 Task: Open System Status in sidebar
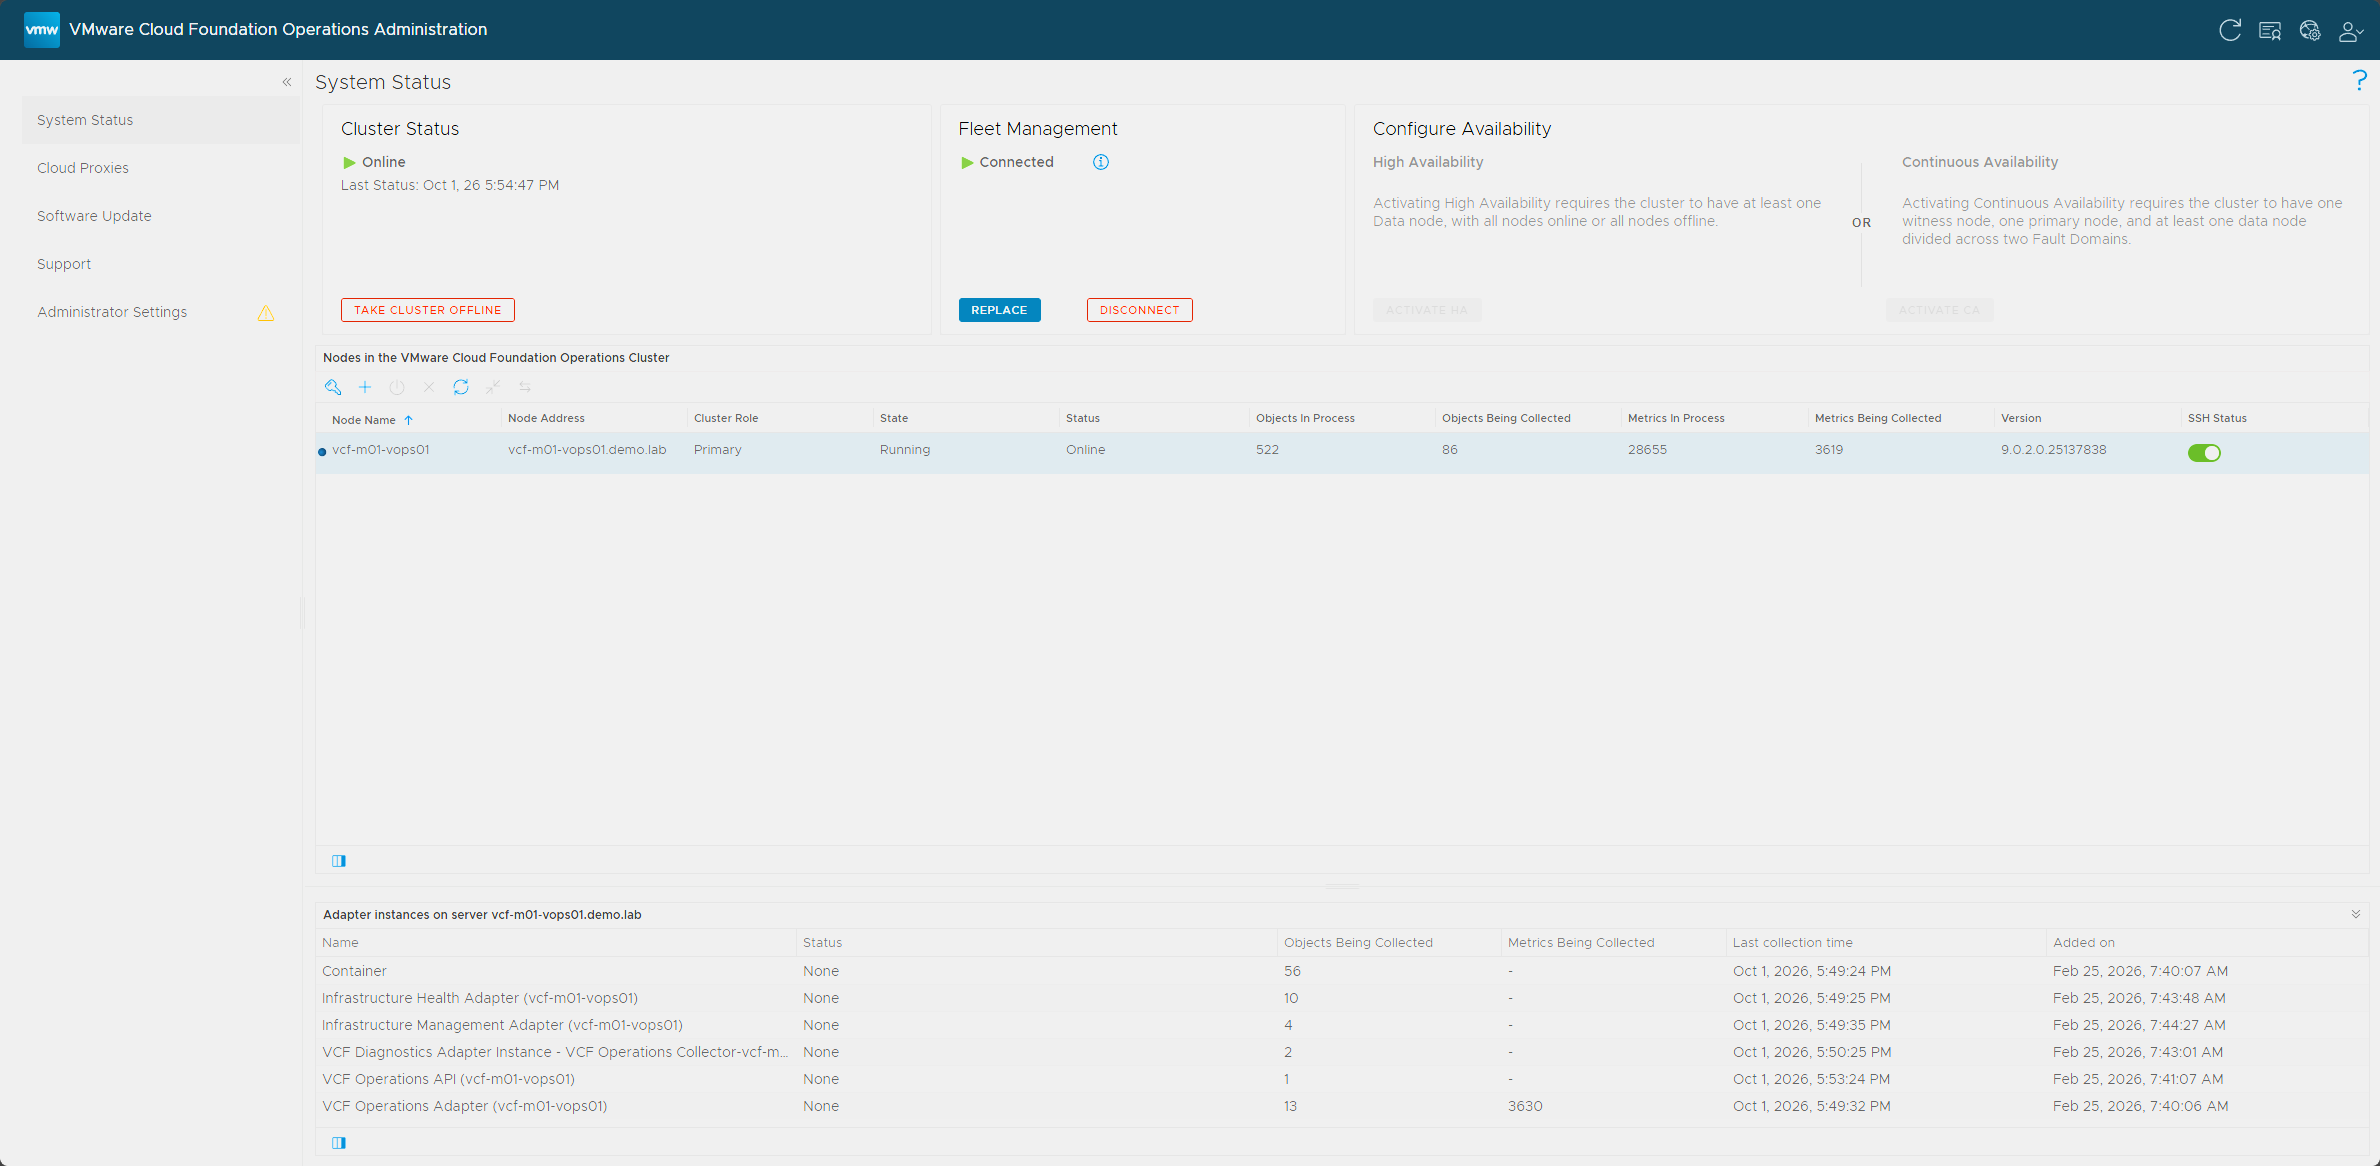161,120
